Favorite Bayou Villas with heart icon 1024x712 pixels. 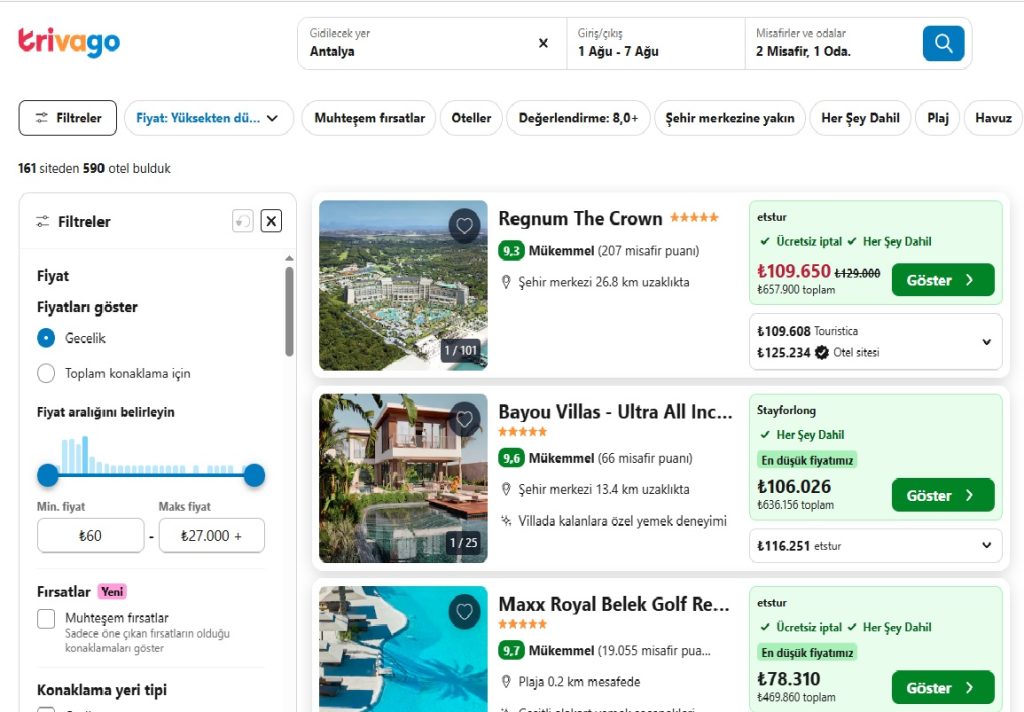tap(464, 419)
